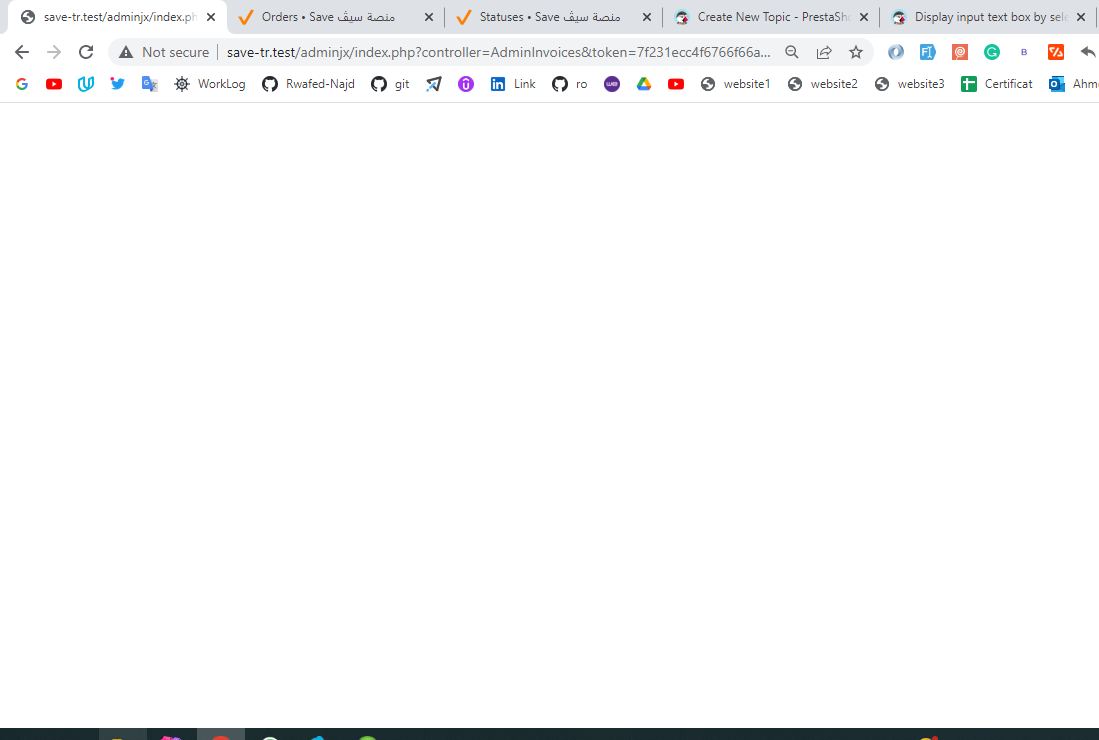Open the Google Translate bookmark
Viewport: 1099px width, 740px height.
click(149, 84)
